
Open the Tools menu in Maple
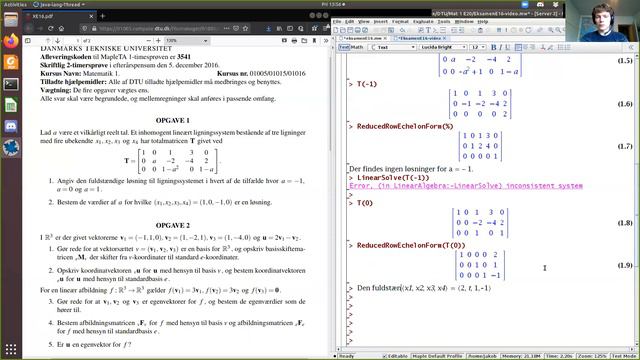(444, 22)
